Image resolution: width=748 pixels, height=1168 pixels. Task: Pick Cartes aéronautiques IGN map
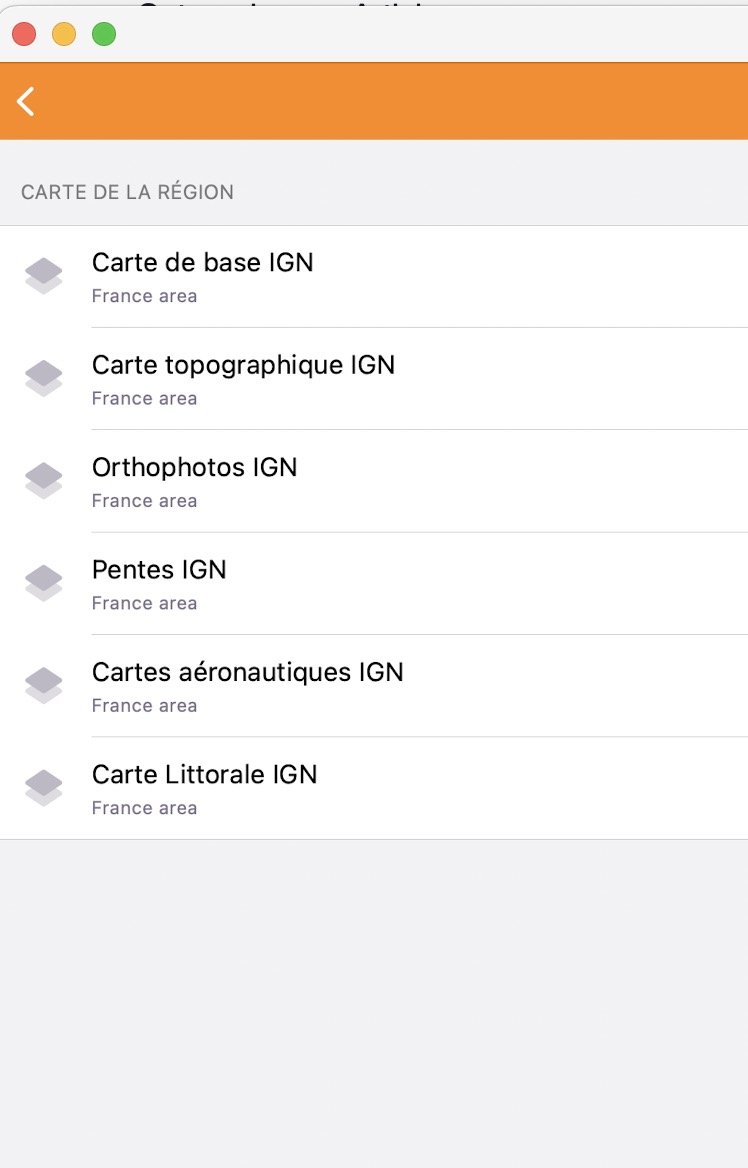247,672
